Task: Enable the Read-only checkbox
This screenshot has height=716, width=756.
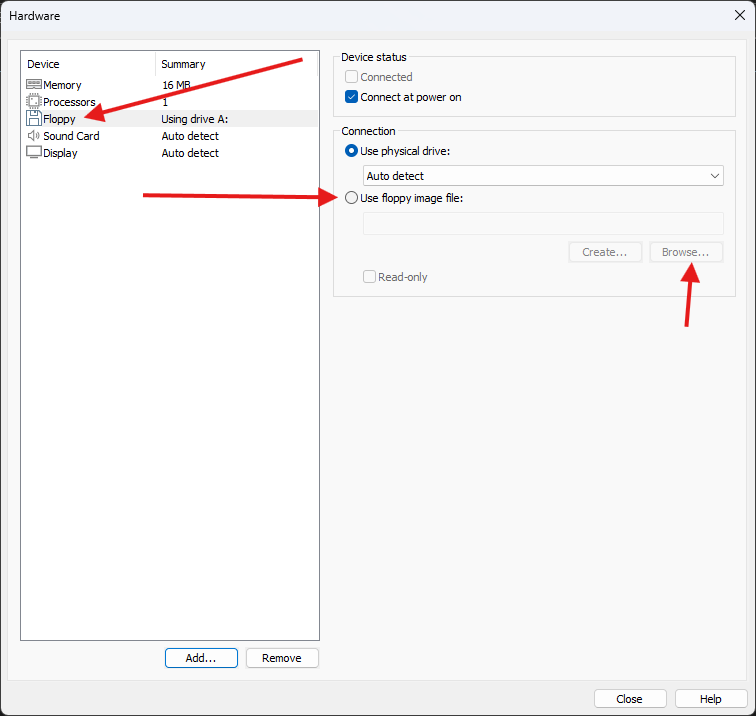Action: pyautogui.click(x=370, y=277)
